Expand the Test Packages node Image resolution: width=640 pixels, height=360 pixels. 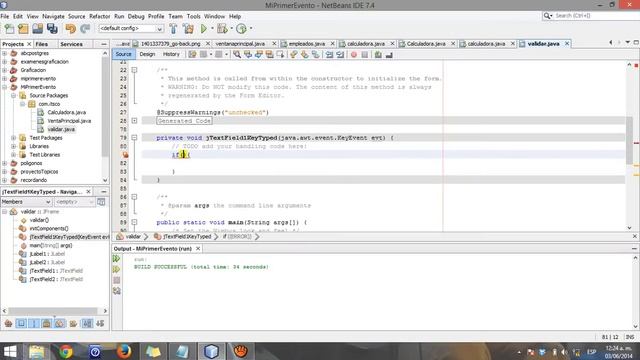[x=13, y=138]
